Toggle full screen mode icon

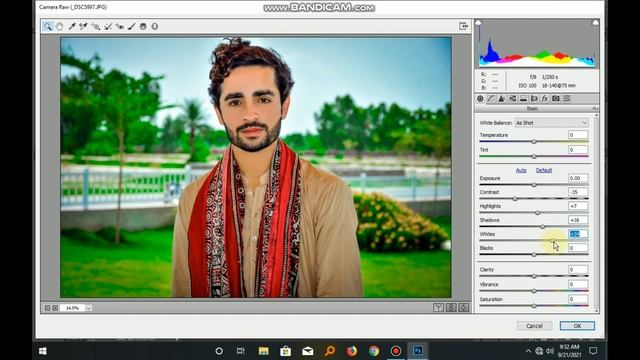click(463, 26)
